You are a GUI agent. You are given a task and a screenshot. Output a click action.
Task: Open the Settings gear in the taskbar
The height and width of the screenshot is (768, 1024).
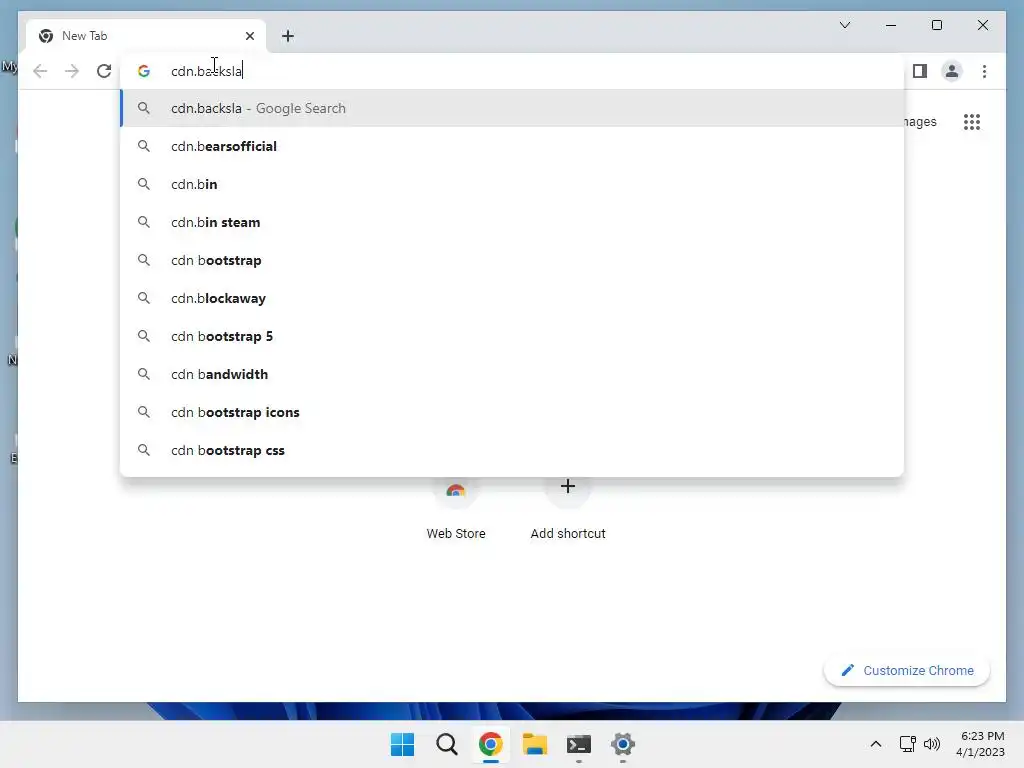[623, 744]
